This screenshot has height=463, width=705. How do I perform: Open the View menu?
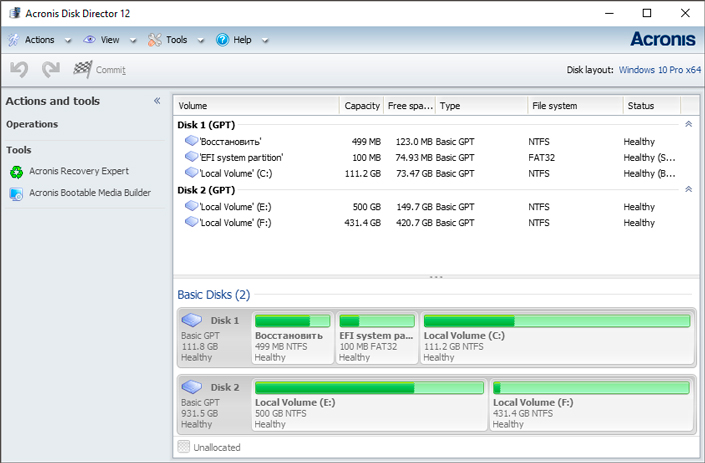(110, 40)
